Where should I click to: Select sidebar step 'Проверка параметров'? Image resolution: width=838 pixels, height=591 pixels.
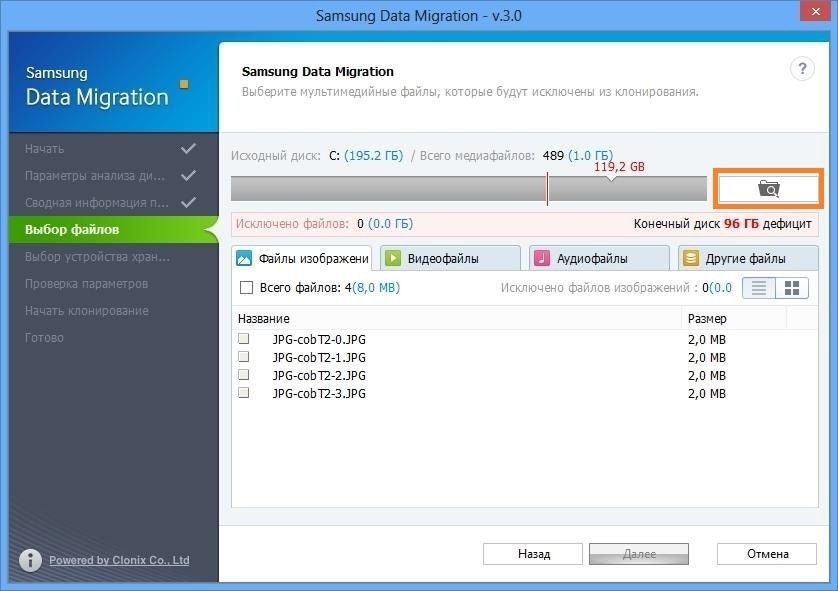click(x=87, y=284)
